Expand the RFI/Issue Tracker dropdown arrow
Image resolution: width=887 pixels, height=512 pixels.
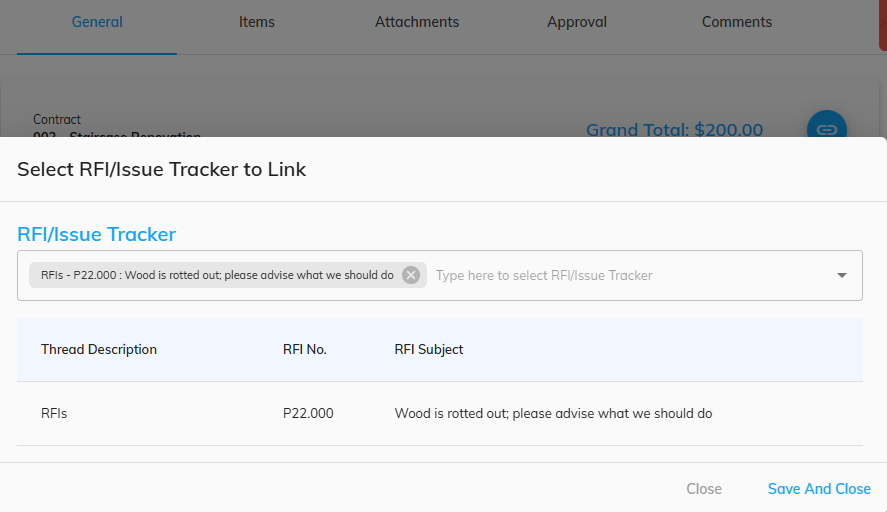click(x=842, y=276)
